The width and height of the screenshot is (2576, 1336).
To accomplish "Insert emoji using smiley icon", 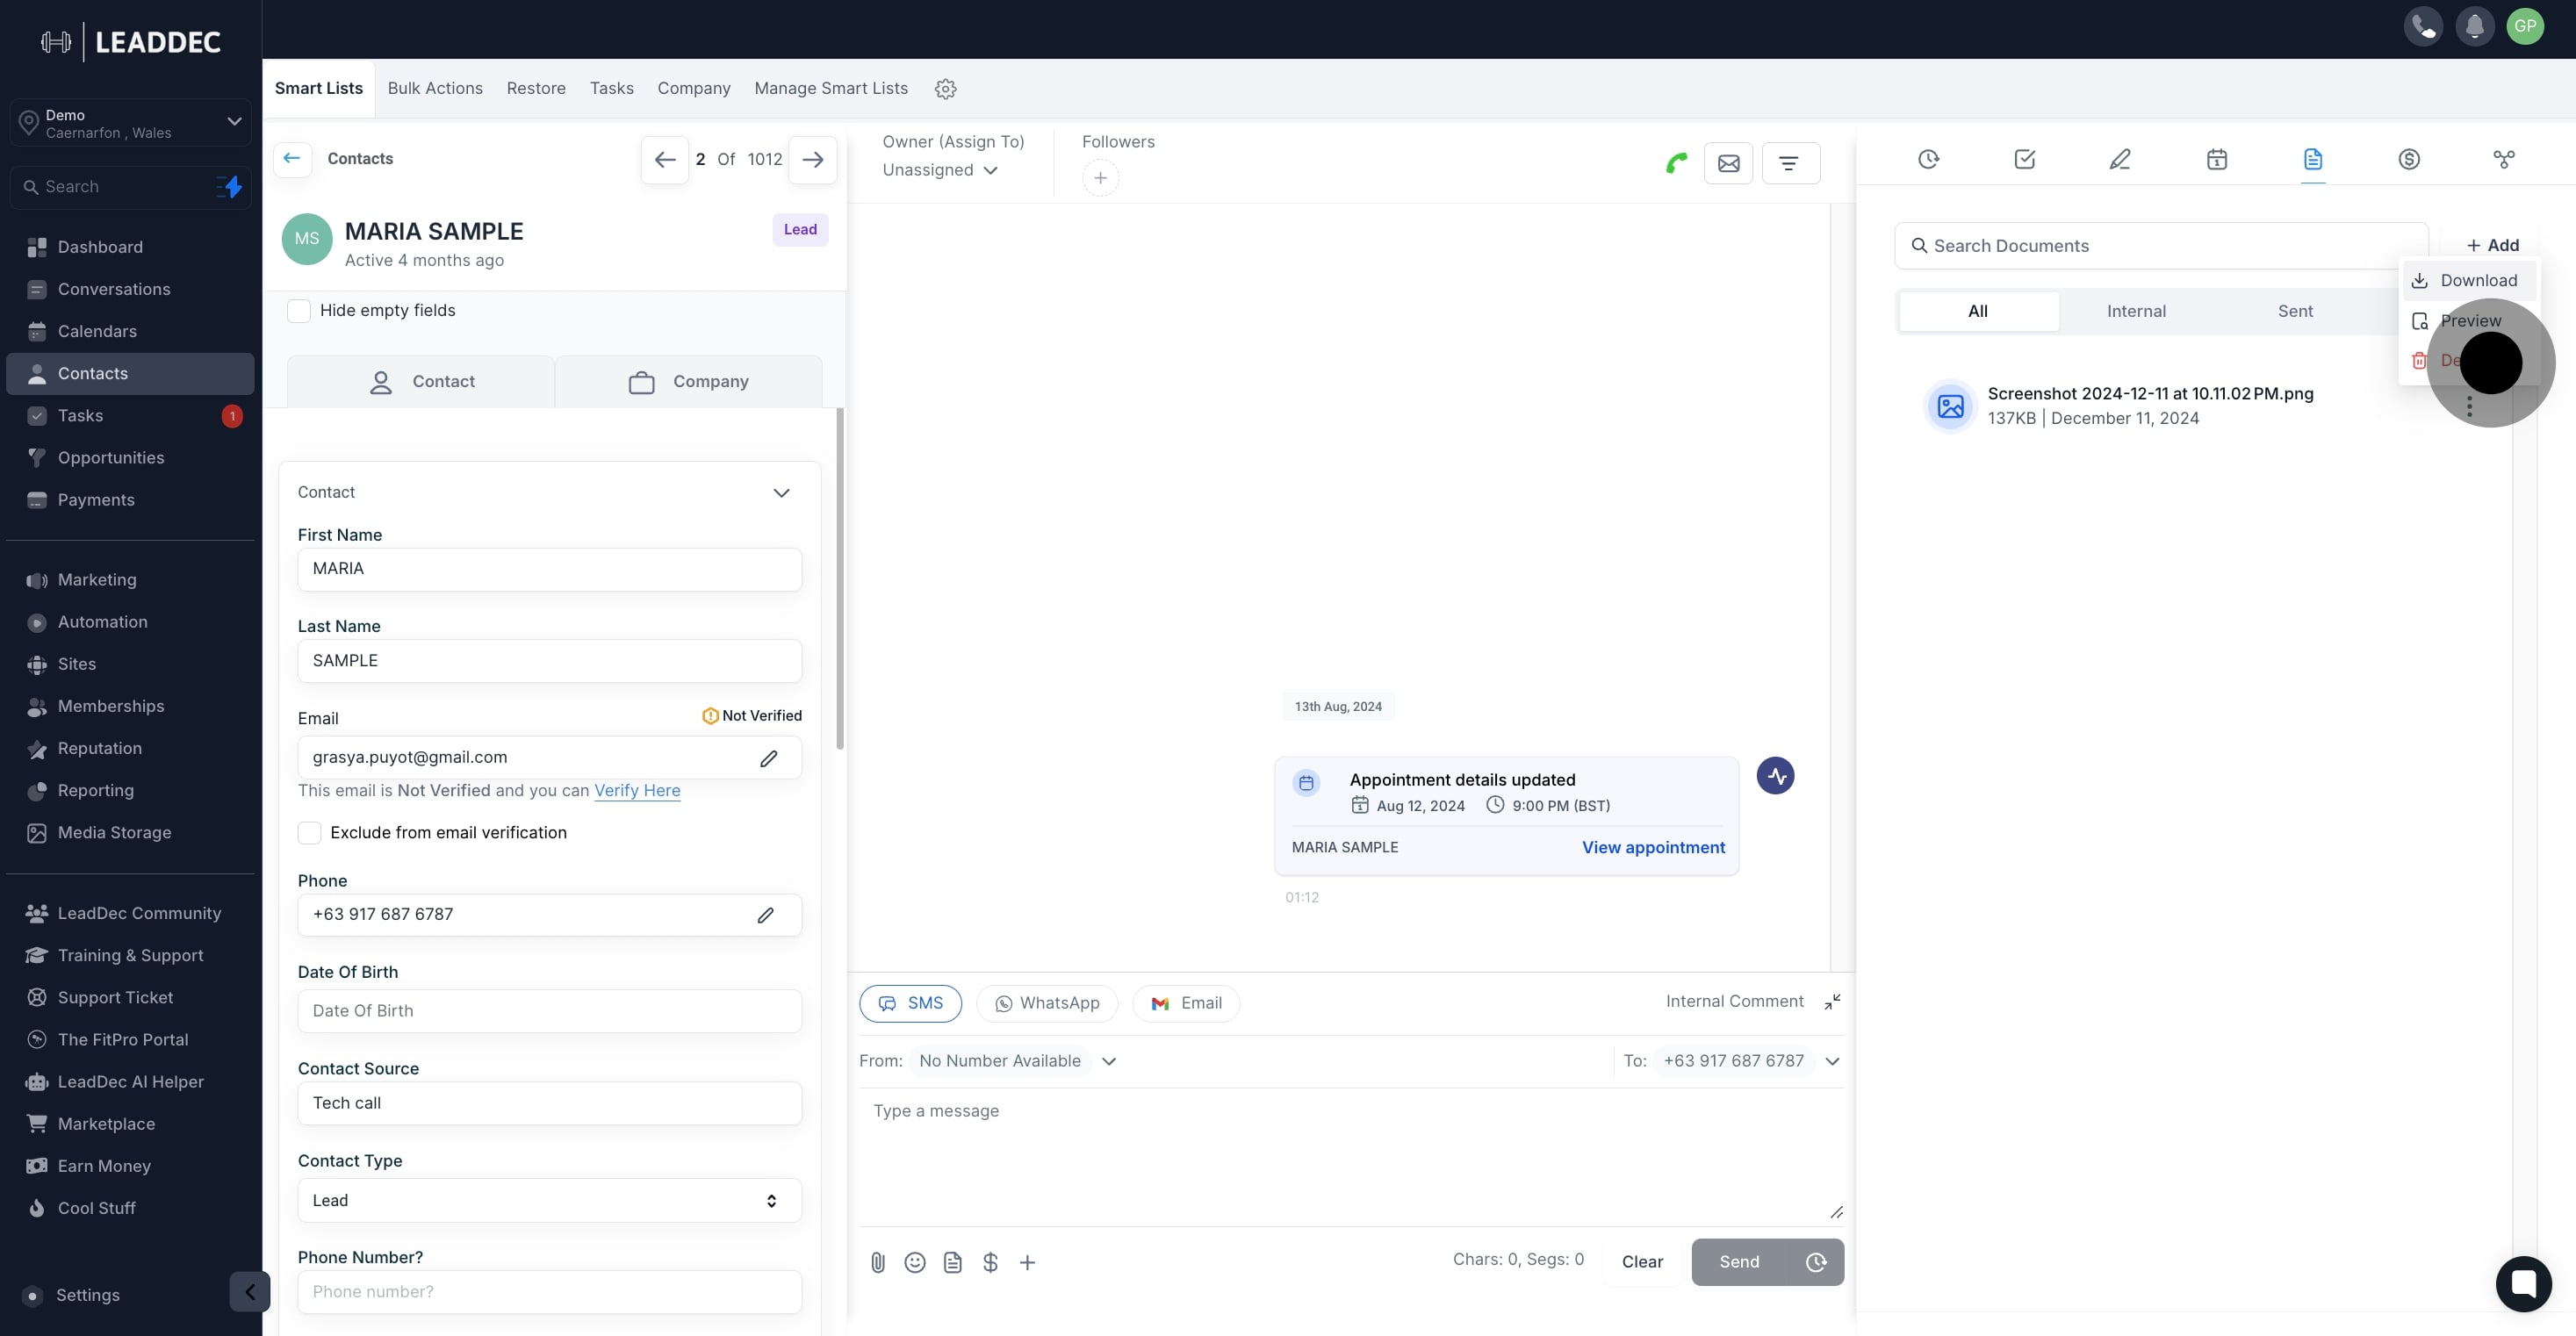I will click(x=915, y=1262).
